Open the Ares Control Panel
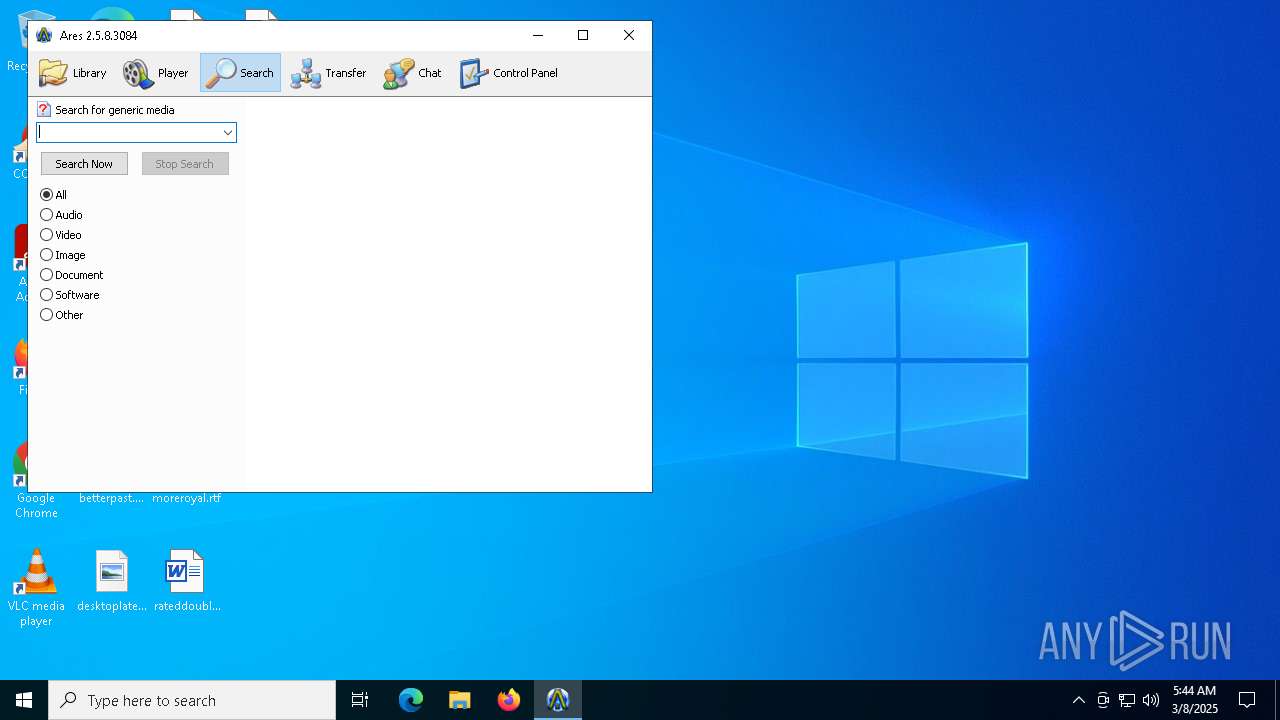The image size is (1280, 720). (x=509, y=73)
